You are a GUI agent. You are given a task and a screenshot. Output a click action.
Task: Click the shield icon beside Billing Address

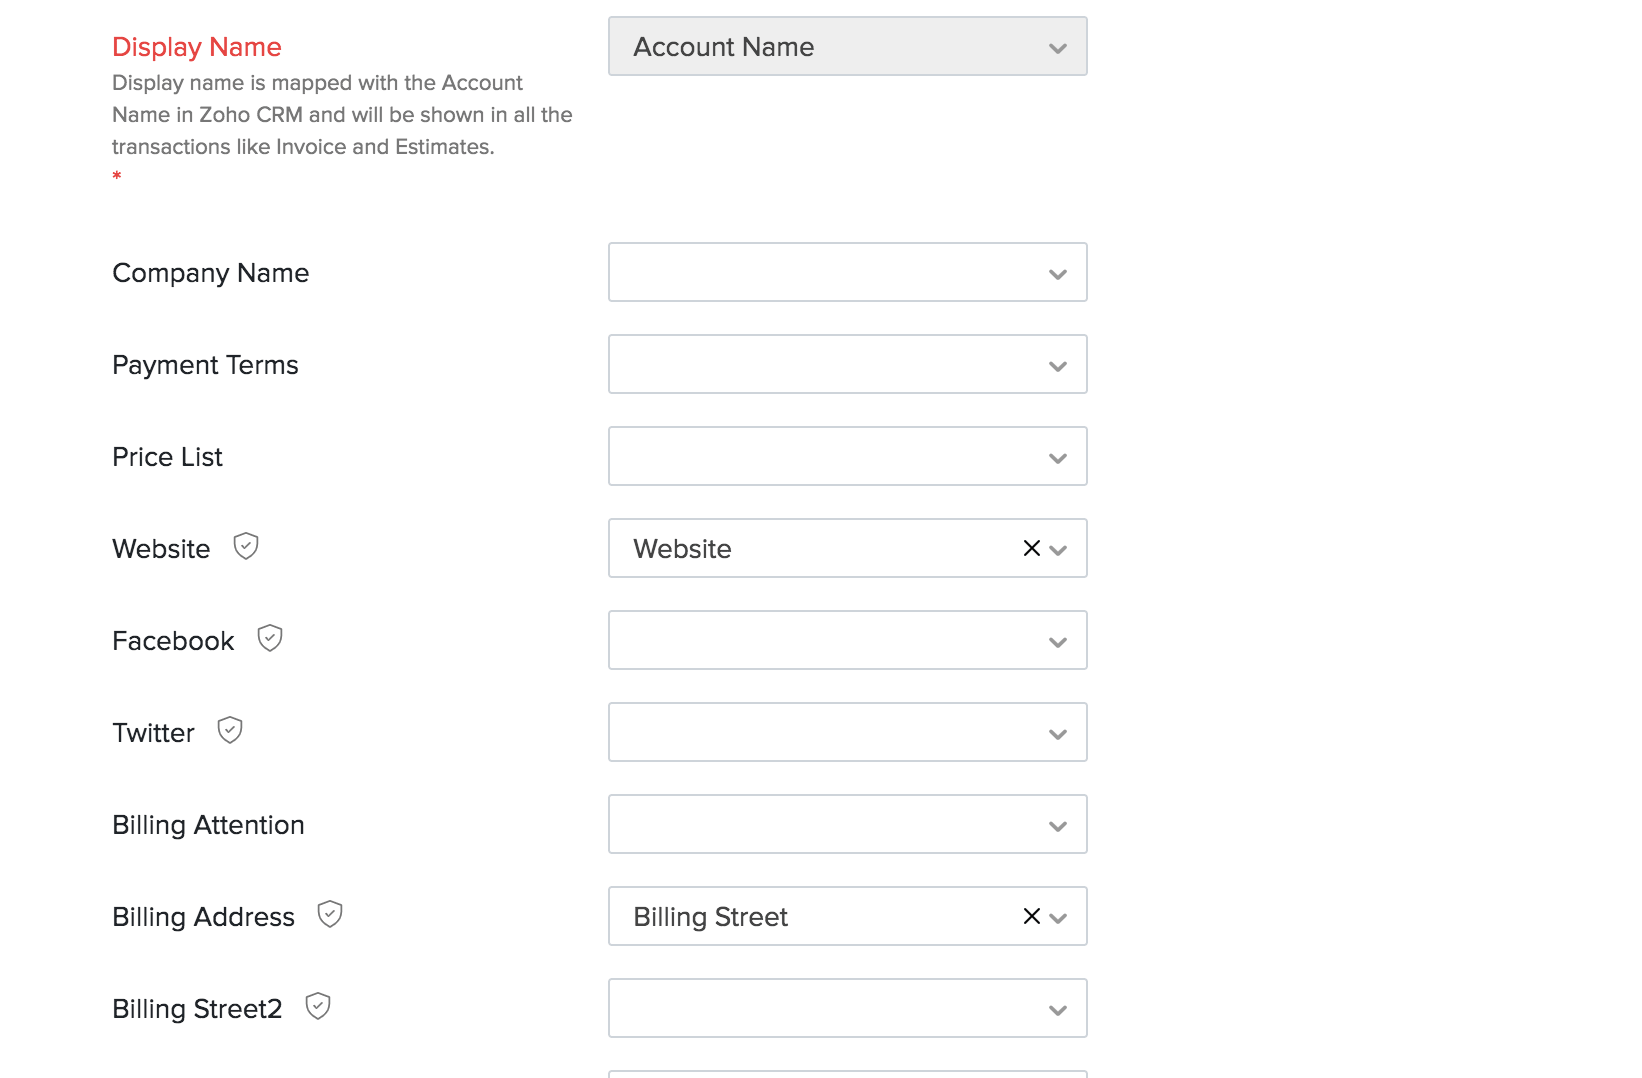[x=330, y=914]
